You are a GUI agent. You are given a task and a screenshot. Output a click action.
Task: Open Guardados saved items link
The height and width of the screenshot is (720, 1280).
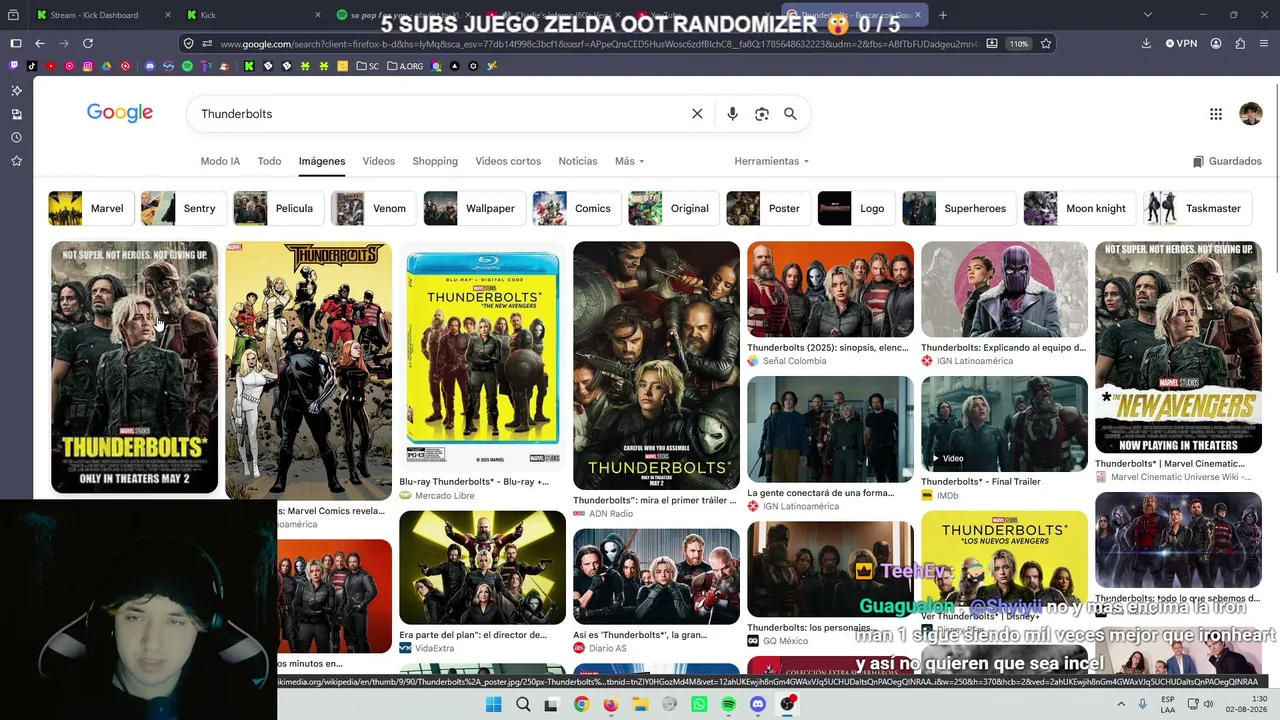click(1227, 161)
